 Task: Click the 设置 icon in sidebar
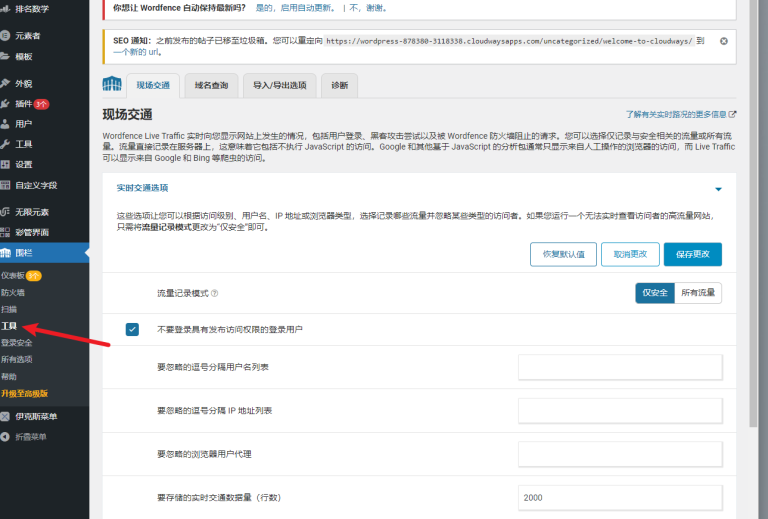click(5, 165)
